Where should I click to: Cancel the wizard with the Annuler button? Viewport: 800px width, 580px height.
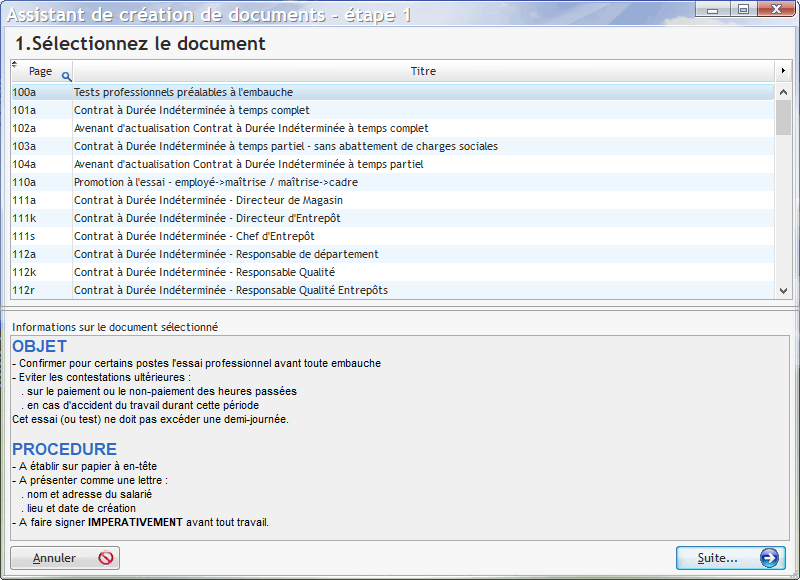click(x=65, y=558)
